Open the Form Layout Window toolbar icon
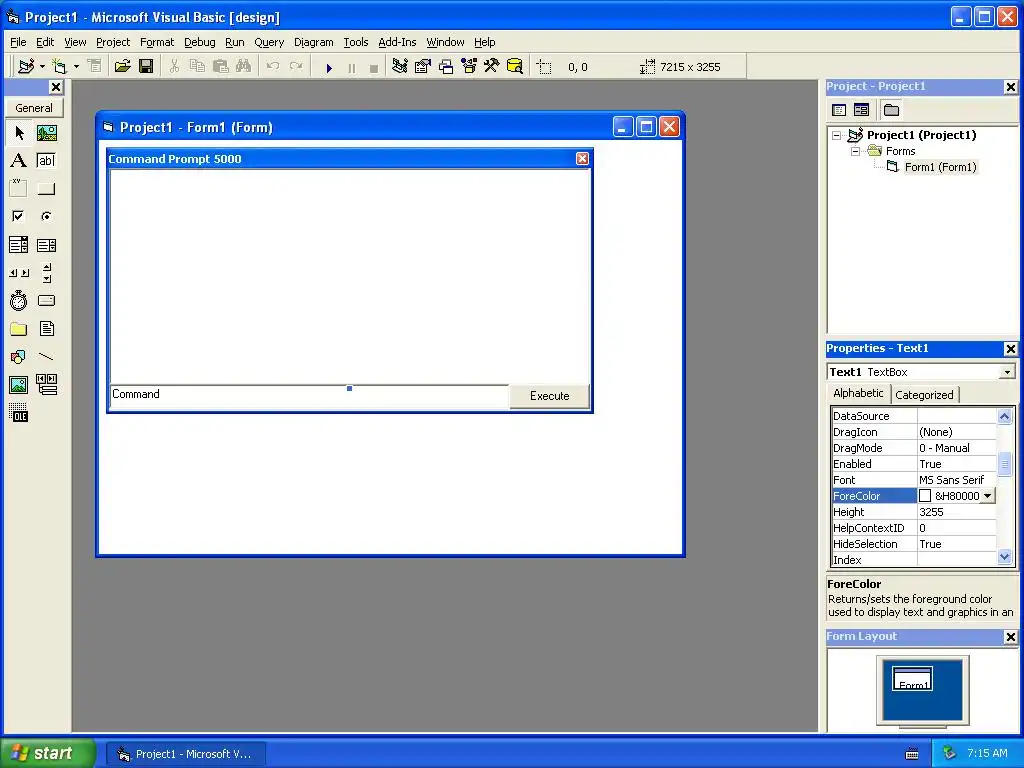 (x=446, y=67)
